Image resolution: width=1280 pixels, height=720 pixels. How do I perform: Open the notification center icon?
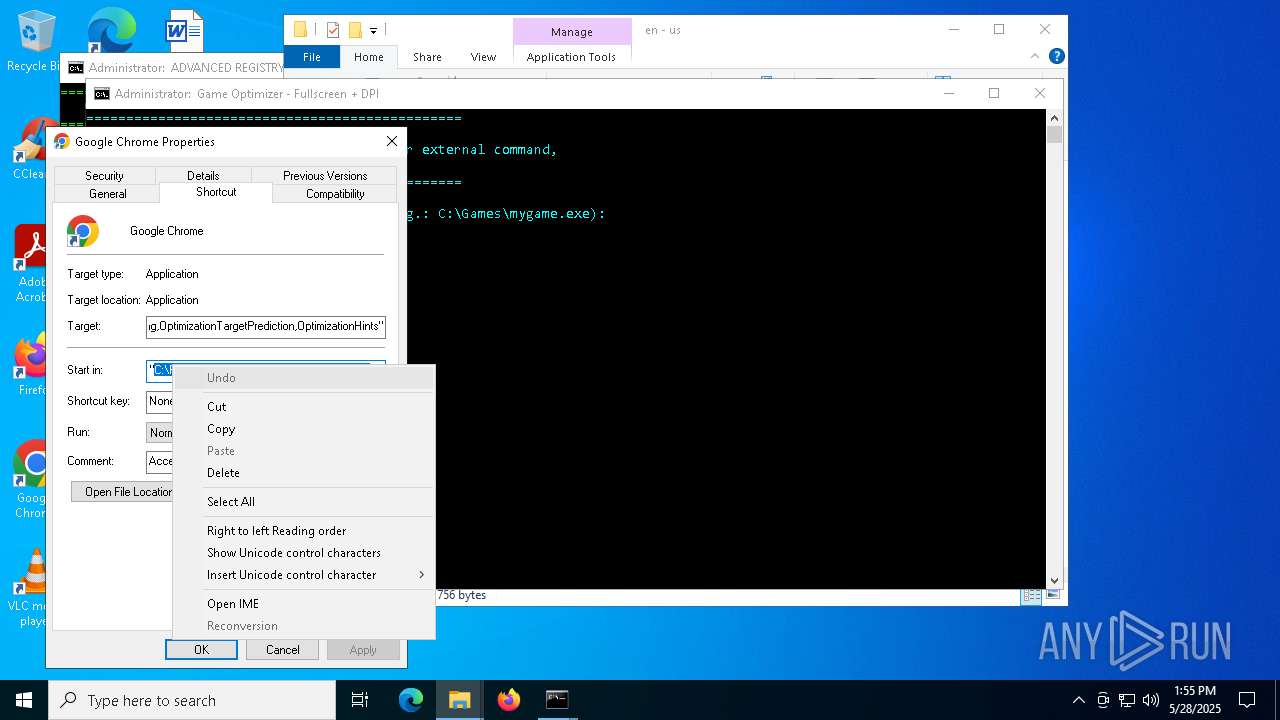click(1247, 700)
